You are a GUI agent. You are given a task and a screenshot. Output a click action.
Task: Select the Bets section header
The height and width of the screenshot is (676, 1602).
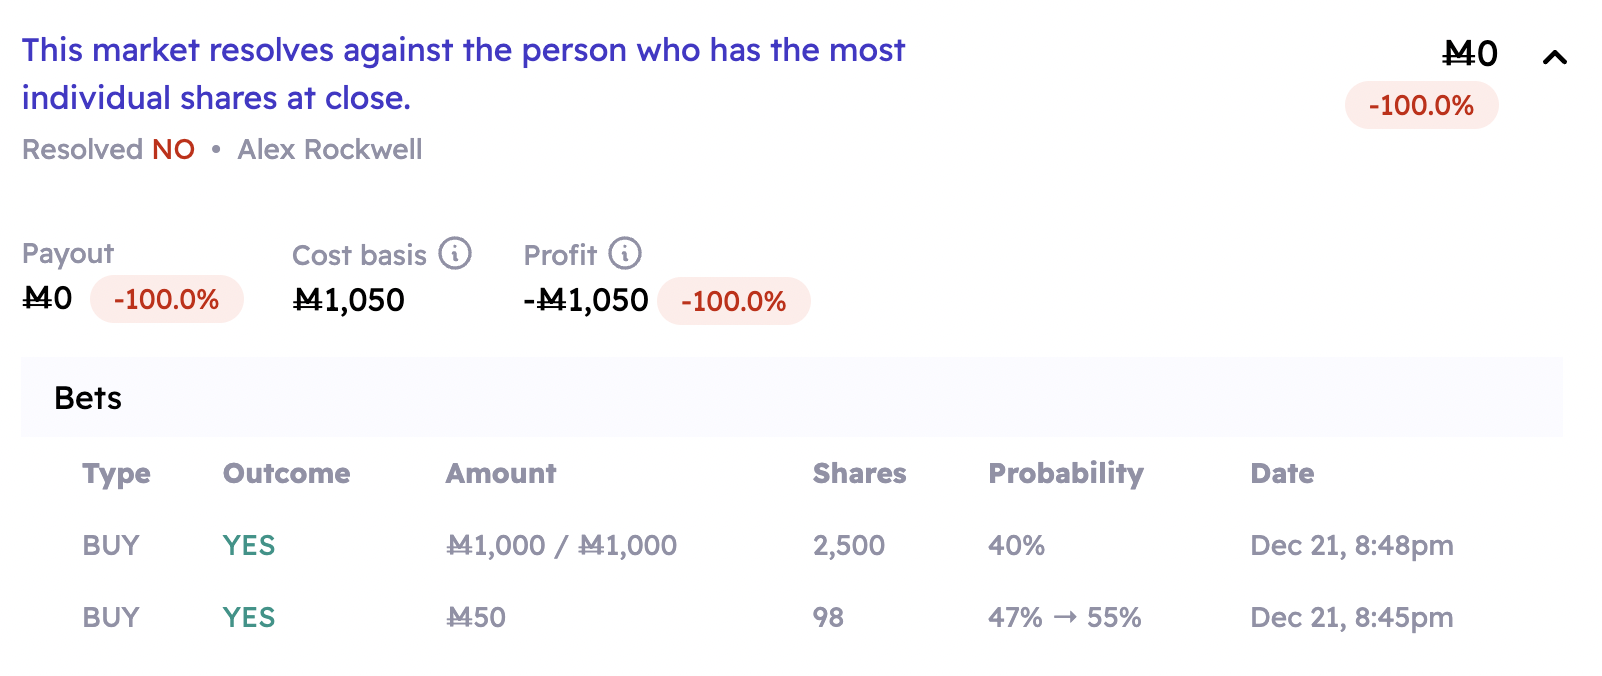(88, 398)
